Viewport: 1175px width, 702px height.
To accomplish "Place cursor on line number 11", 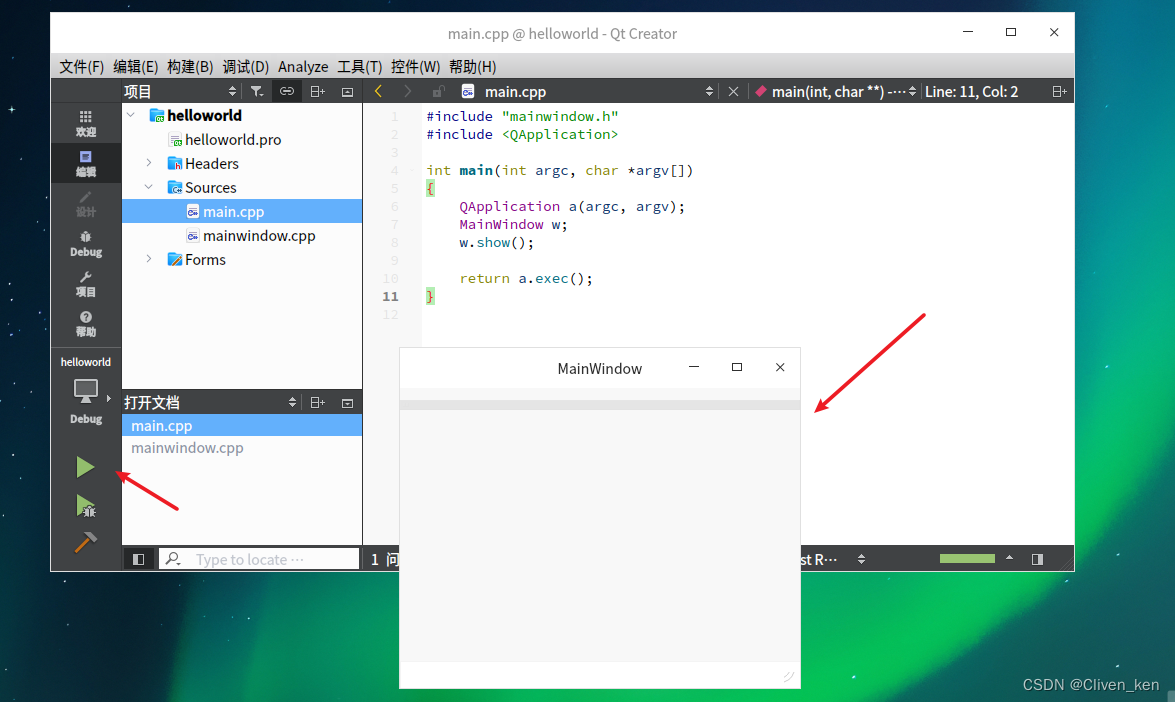I will (390, 296).
